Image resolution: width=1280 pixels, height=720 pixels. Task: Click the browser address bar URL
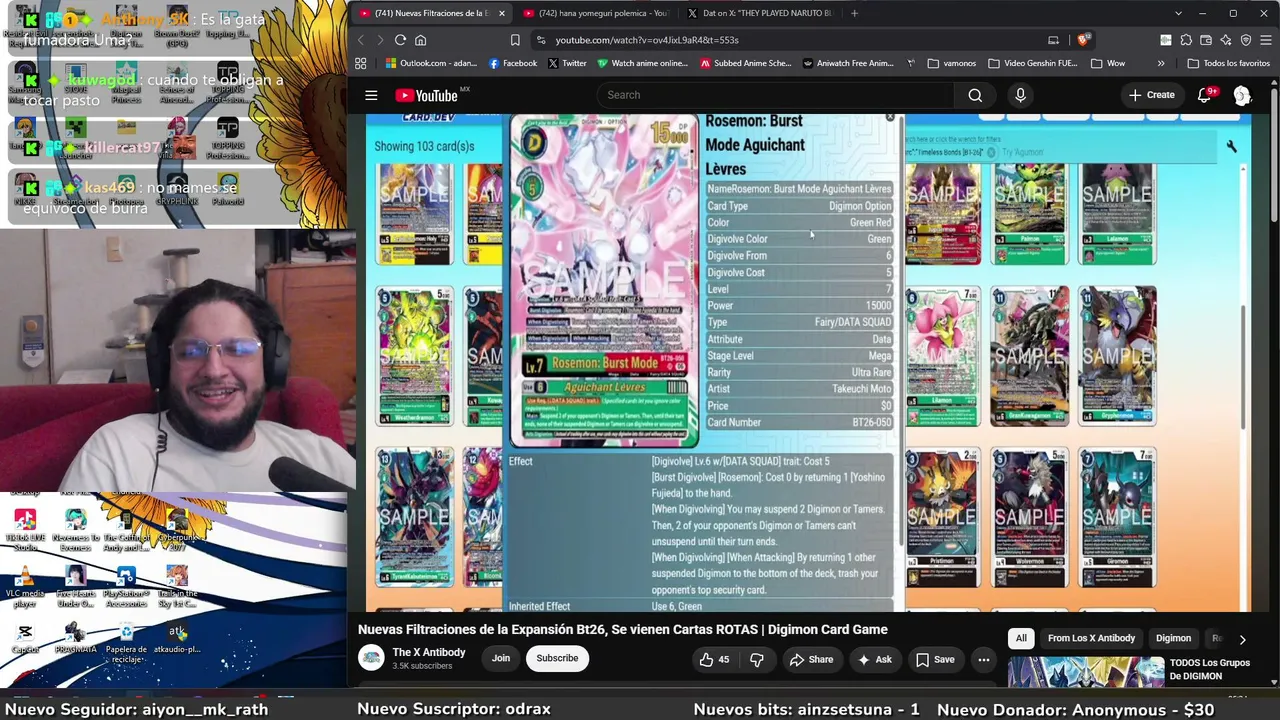click(x=647, y=40)
